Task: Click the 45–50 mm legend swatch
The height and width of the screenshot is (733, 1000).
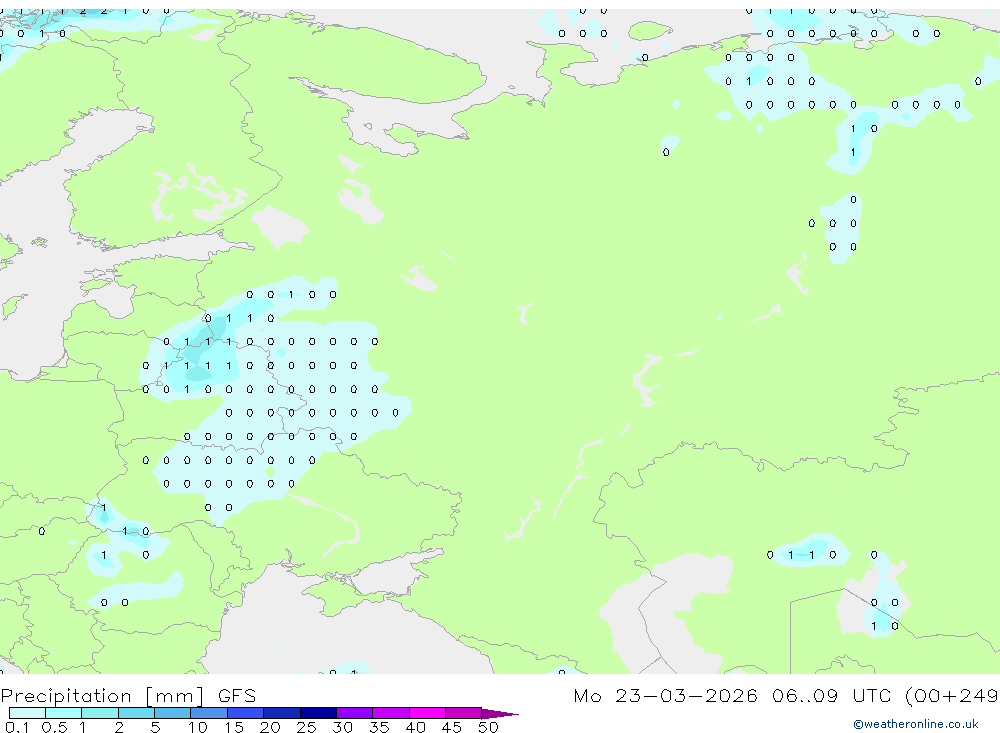Action: coord(463,713)
